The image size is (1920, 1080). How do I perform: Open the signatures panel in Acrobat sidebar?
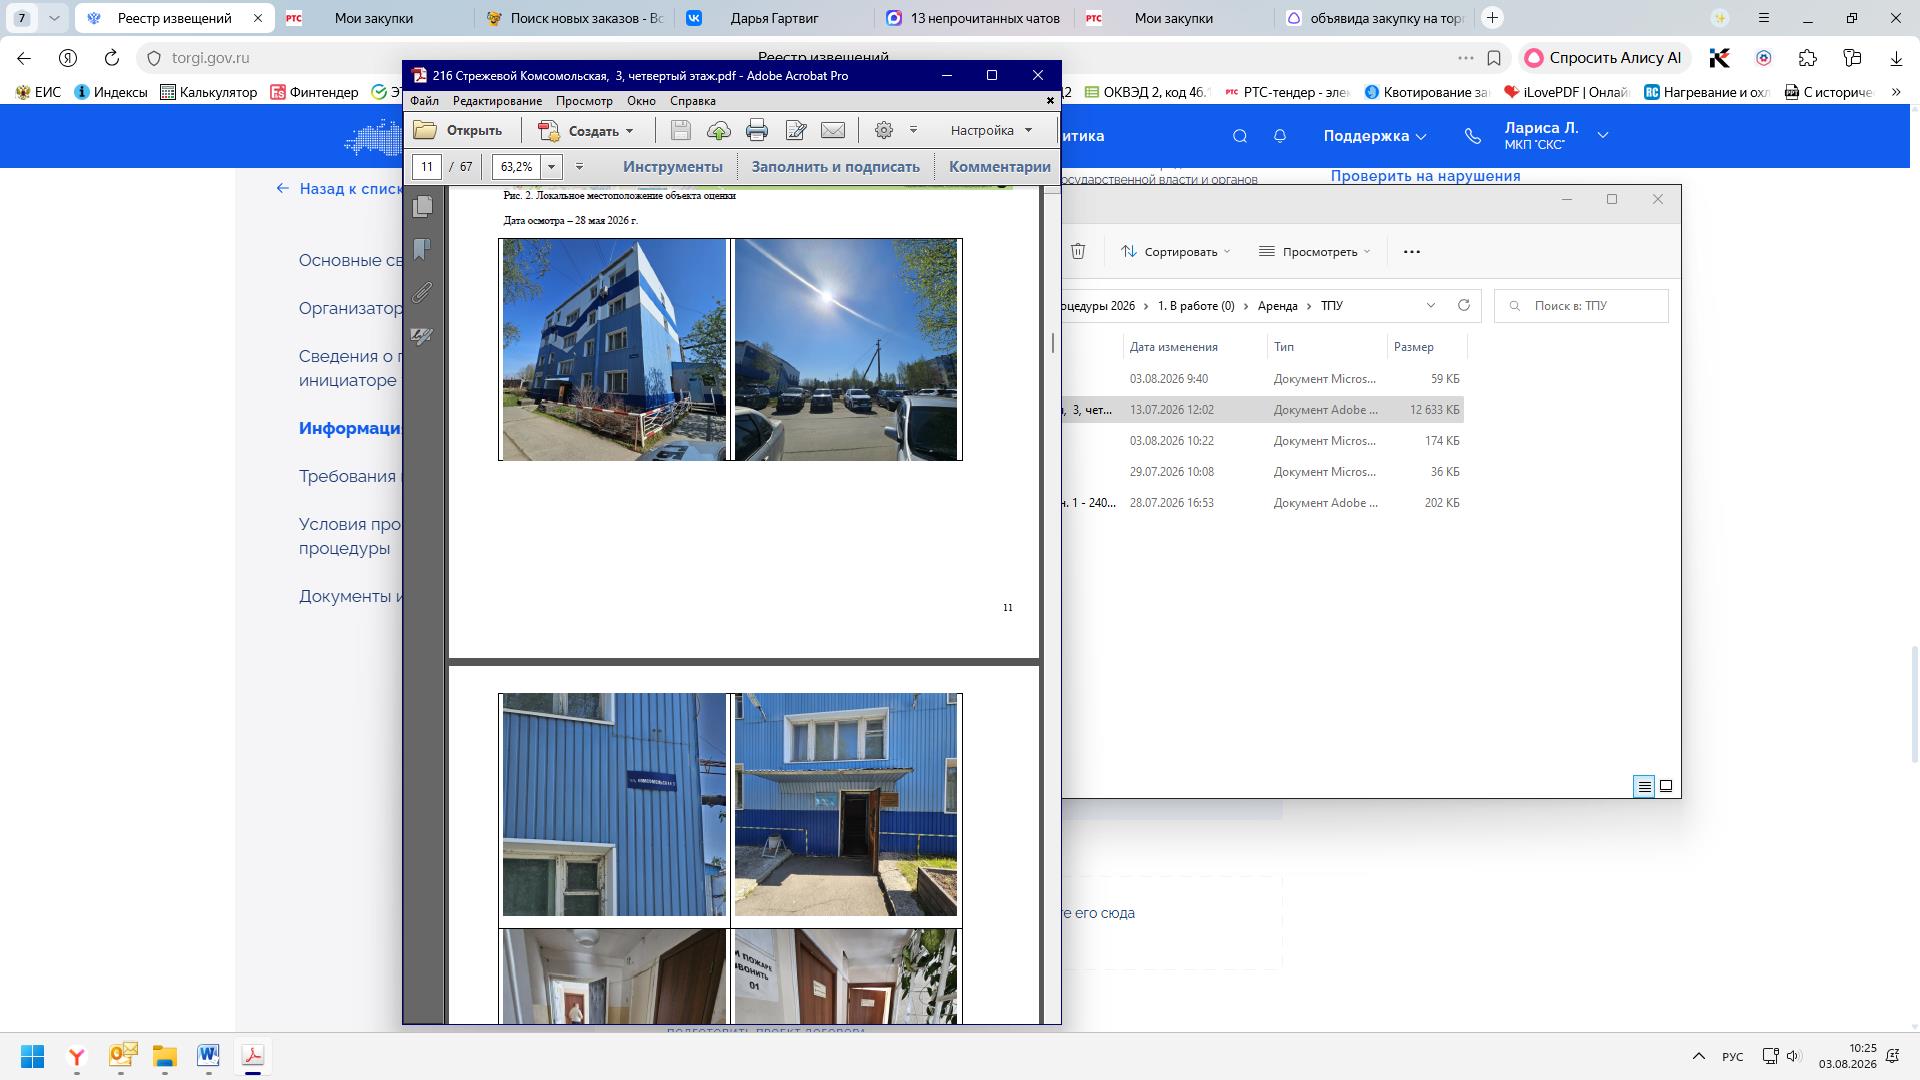pos(423,336)
